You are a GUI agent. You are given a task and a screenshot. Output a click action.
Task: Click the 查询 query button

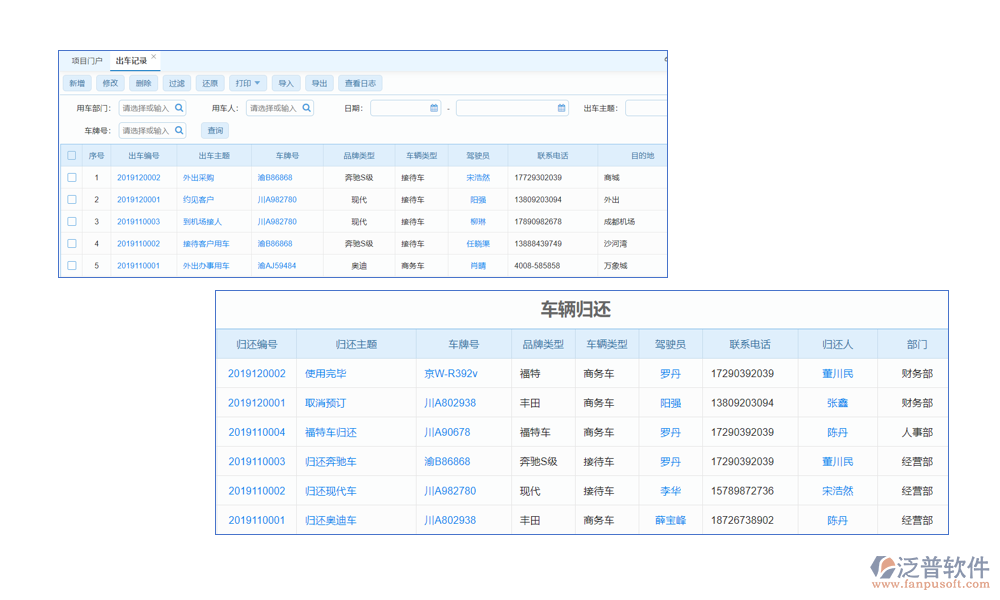(215, 130)
